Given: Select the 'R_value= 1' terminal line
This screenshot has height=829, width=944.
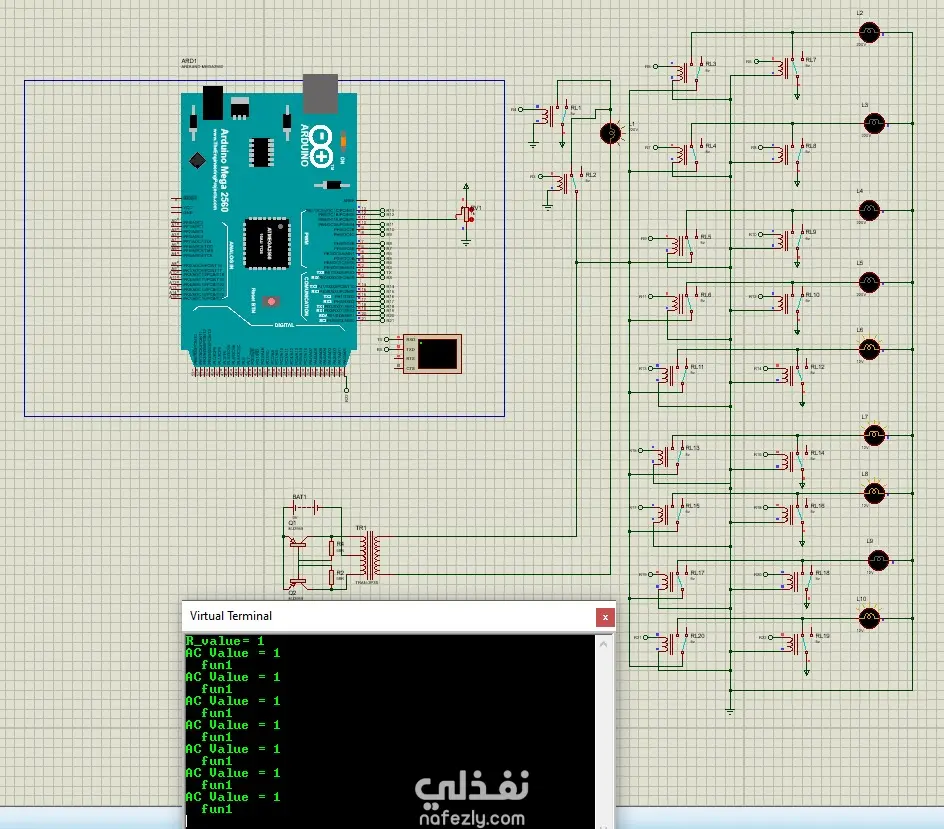Looking at the screenshot, I should click(225, 641).
